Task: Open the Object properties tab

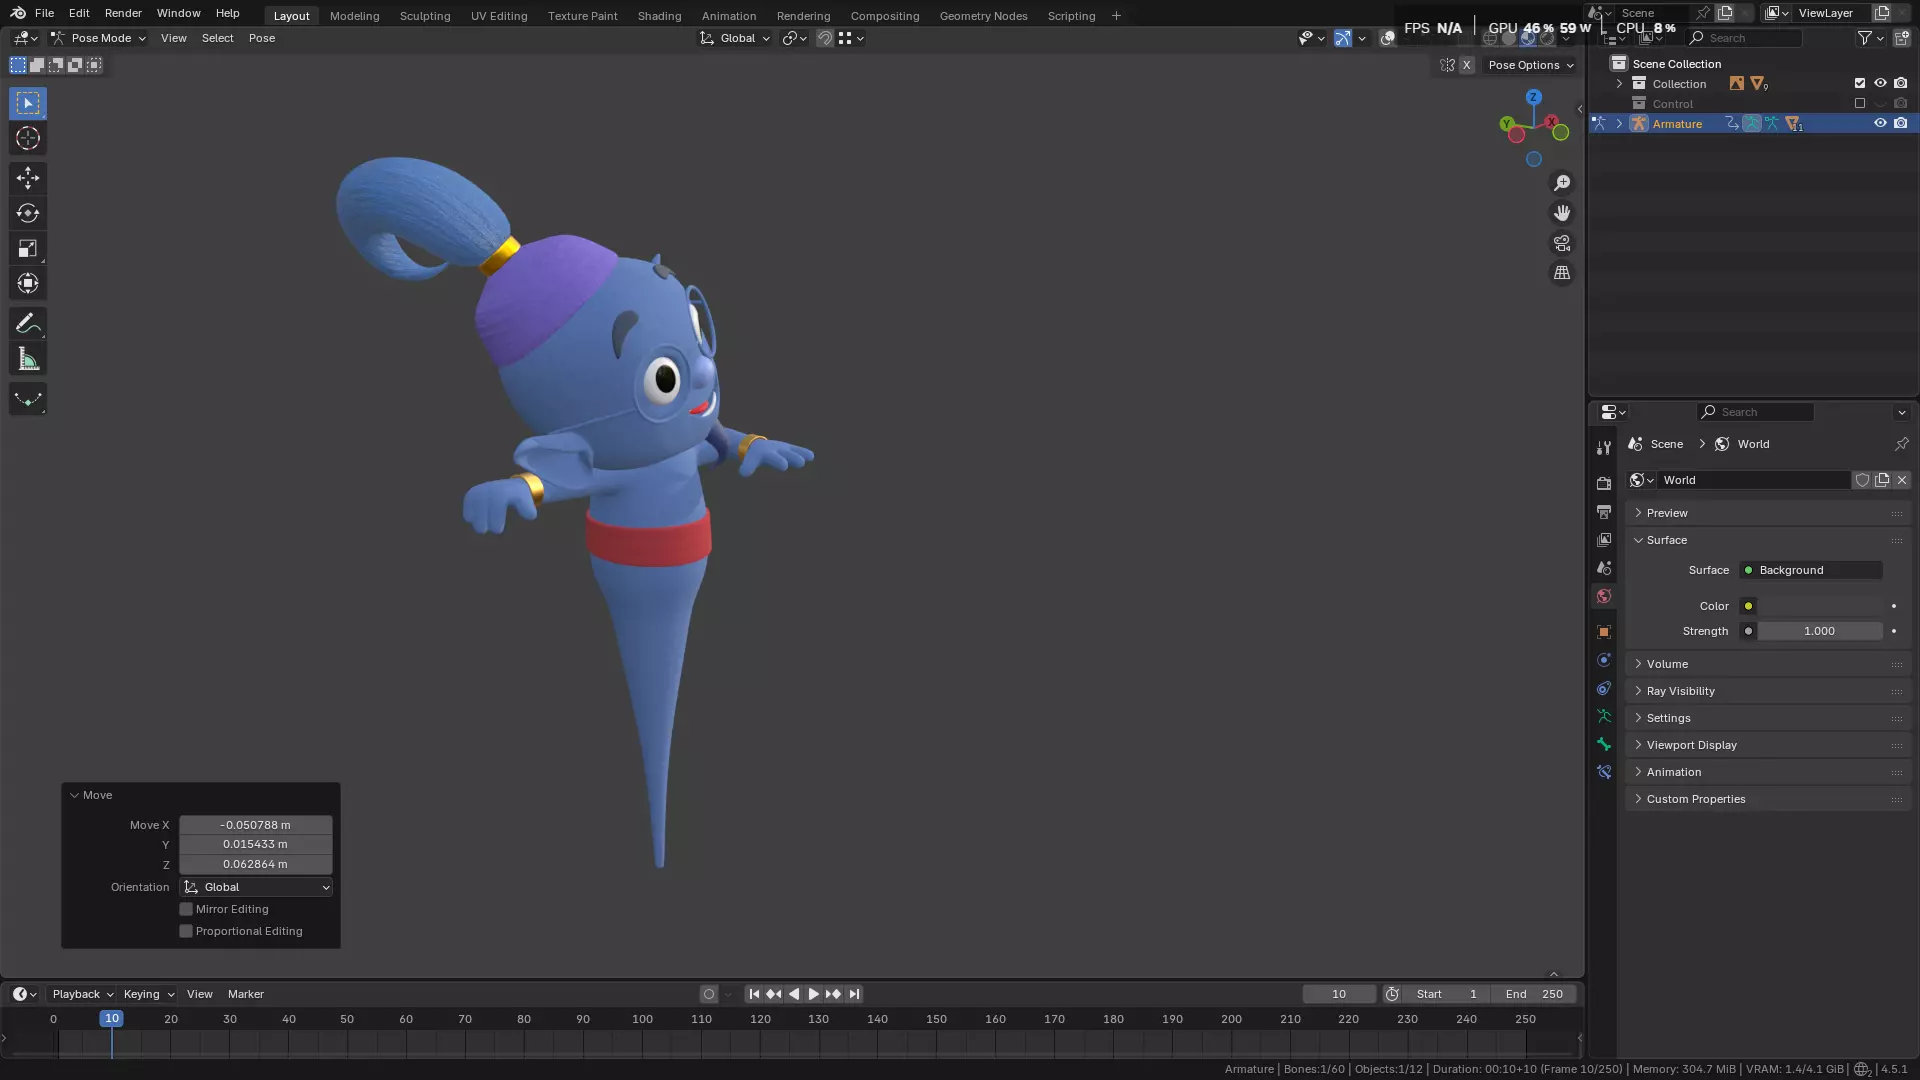Action: coord(1604,632)
